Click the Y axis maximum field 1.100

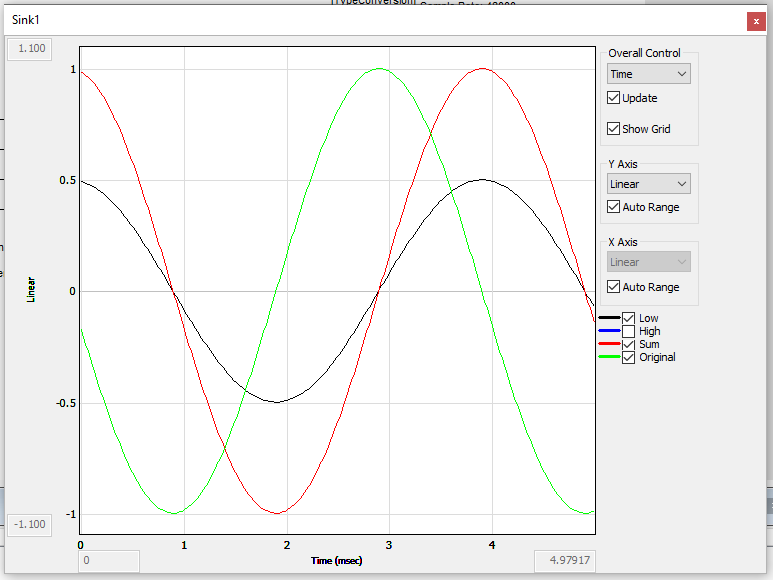point(32,48)
